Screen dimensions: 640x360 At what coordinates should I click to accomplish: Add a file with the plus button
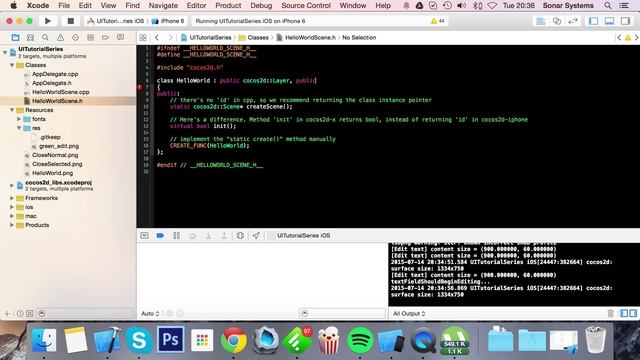click(x=7, y=313)
